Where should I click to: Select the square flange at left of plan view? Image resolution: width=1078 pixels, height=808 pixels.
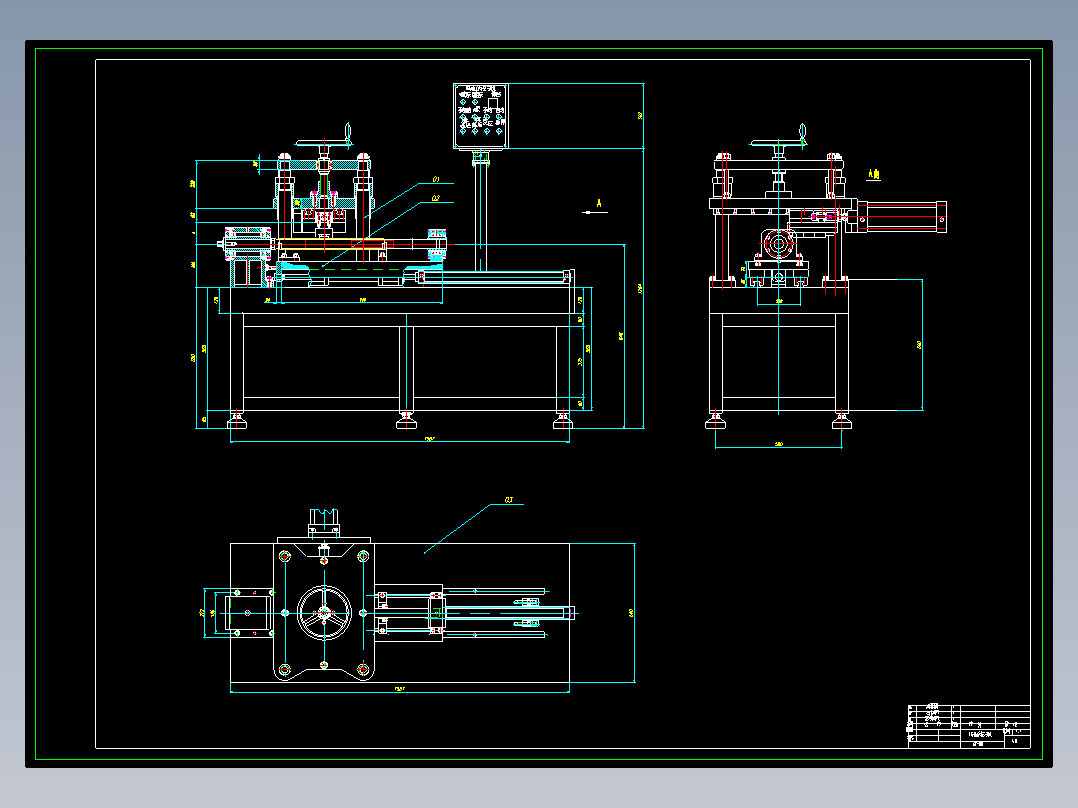pos(248,613)
